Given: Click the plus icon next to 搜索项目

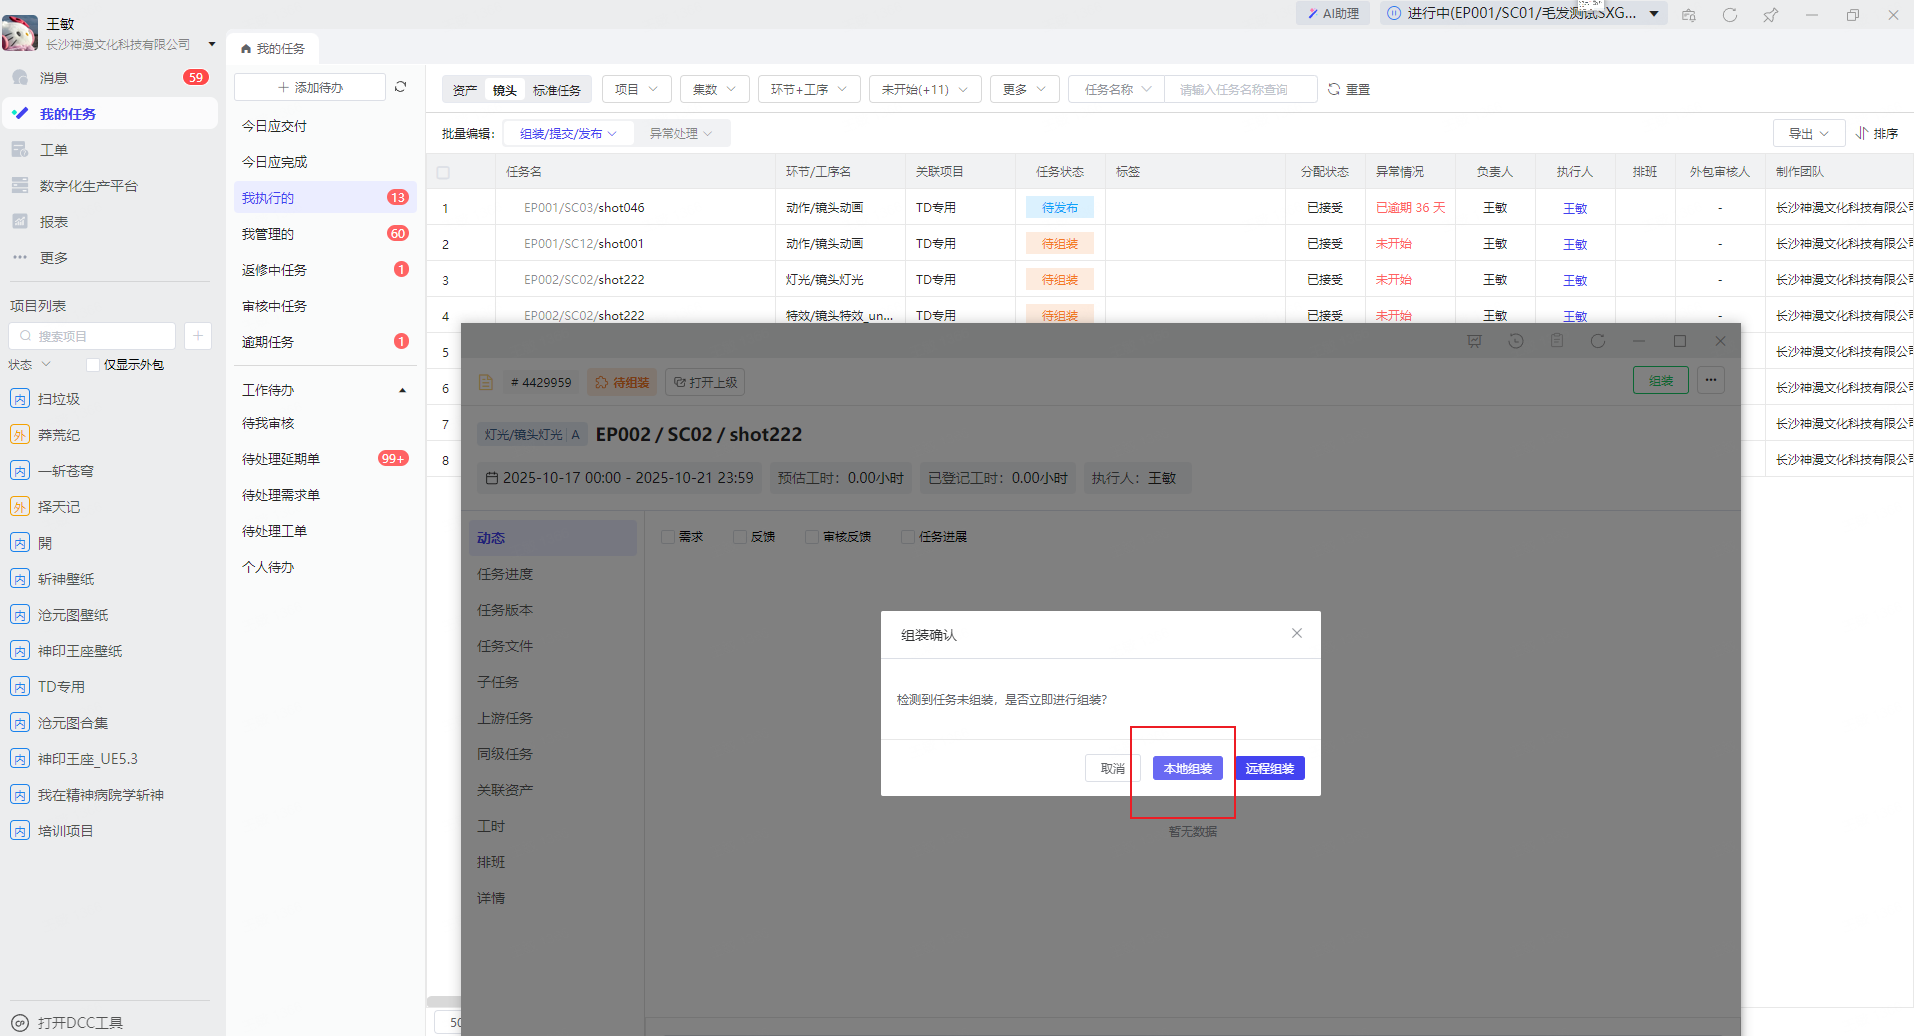Looking at the screenshot, I should 198,336.
